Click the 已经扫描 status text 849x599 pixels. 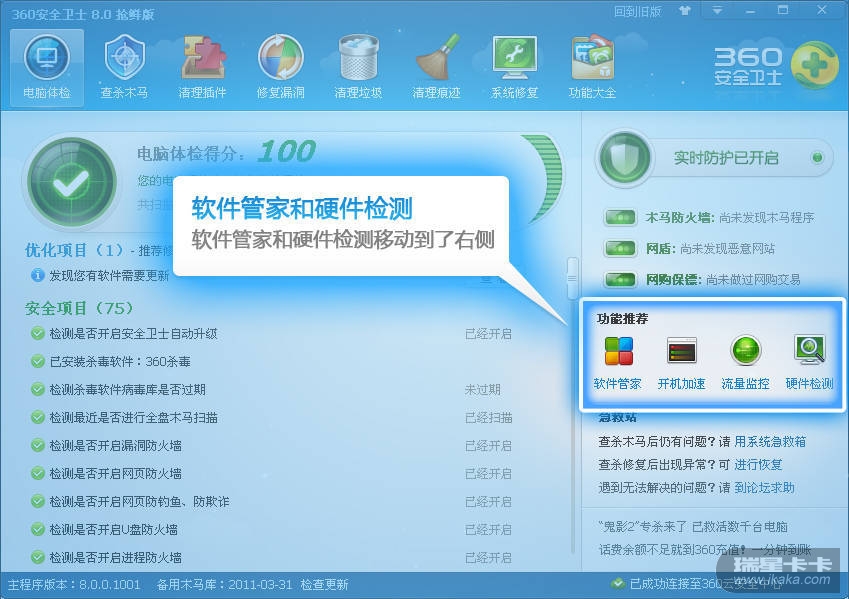(488, 418)
